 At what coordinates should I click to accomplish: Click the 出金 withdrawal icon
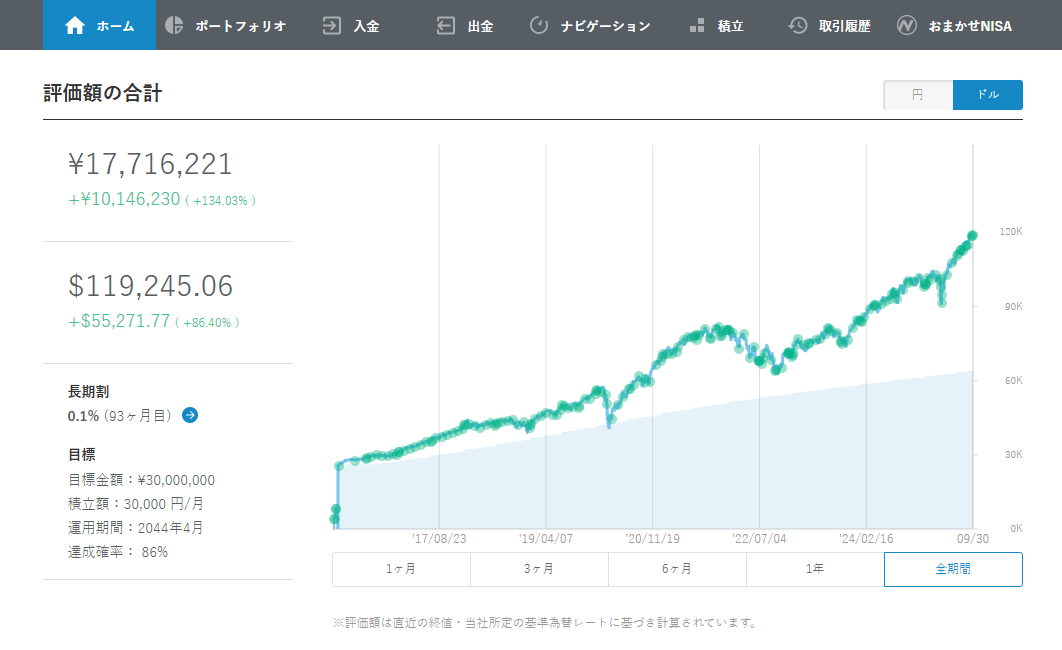coord(446,25)
